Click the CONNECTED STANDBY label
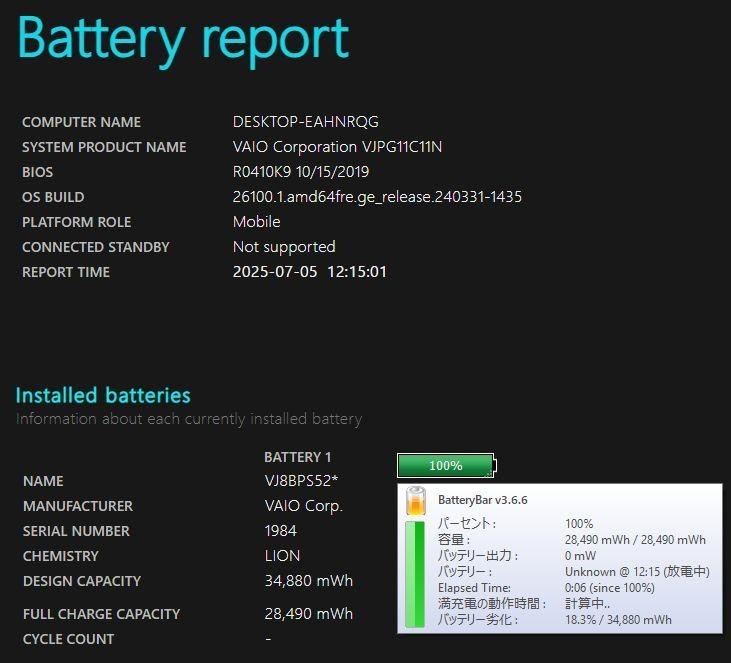Image resolution: width=731 pixels, height=663 pixels. coord(96,247)
